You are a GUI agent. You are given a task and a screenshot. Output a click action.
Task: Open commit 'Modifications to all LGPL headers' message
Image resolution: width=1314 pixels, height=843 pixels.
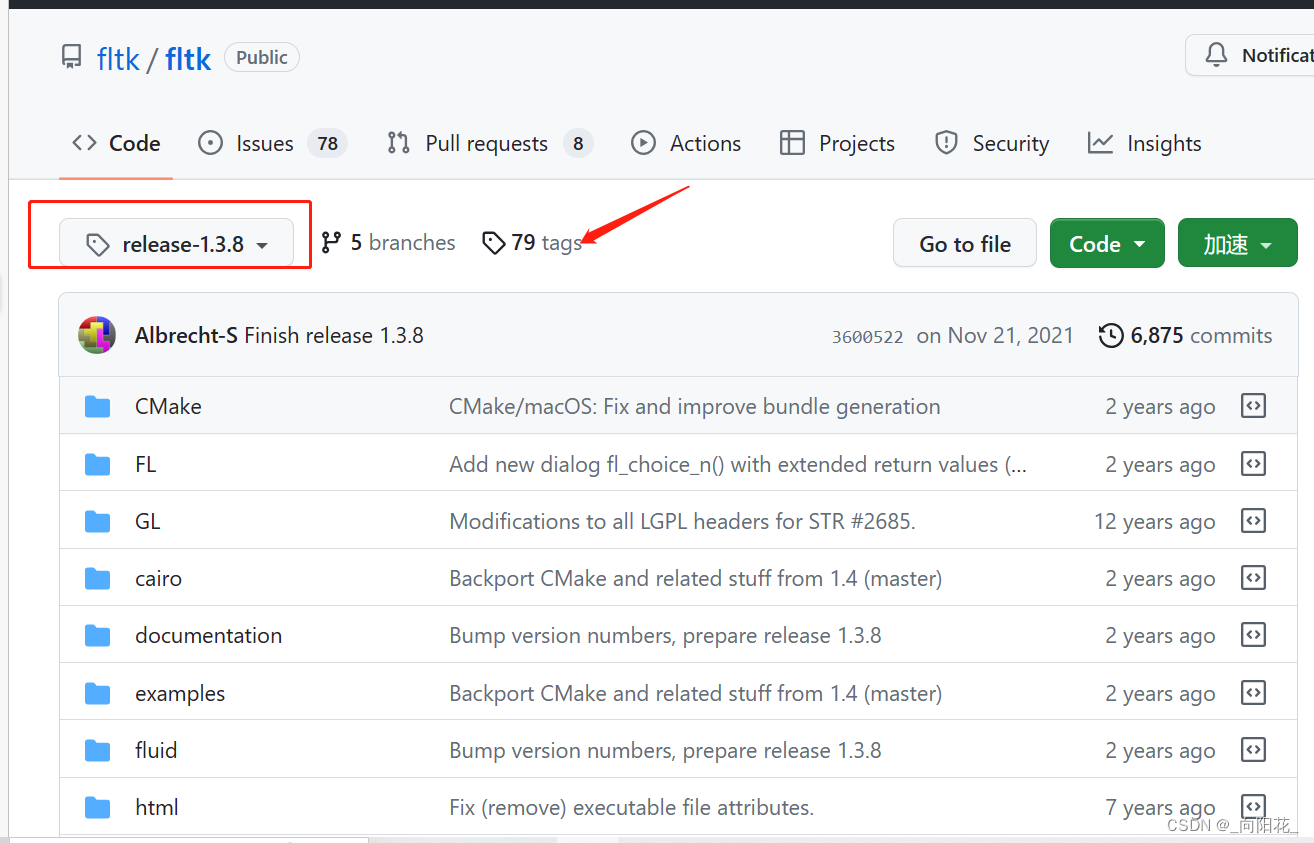pyautogui.click(x=682, y=522)
